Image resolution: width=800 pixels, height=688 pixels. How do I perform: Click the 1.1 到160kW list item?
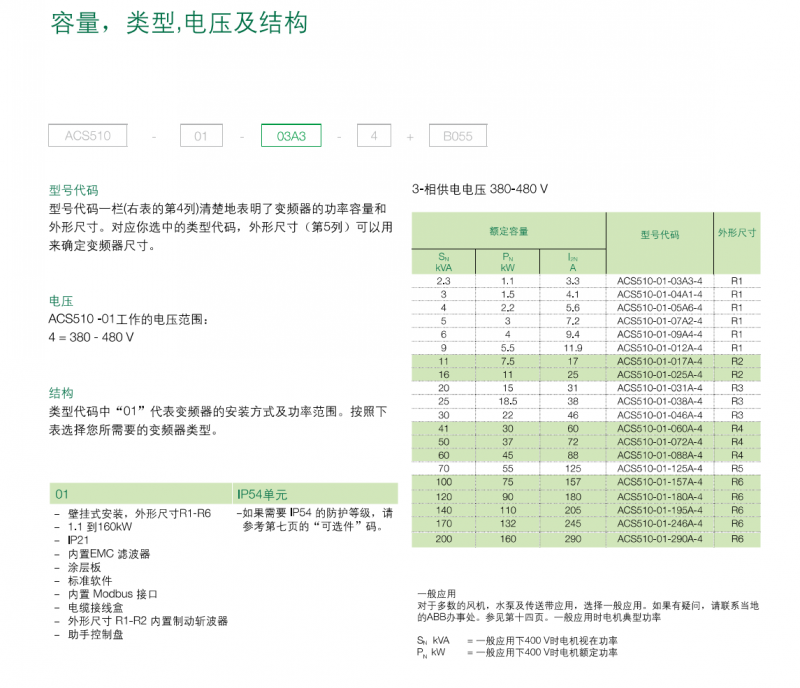coord(93,527)
